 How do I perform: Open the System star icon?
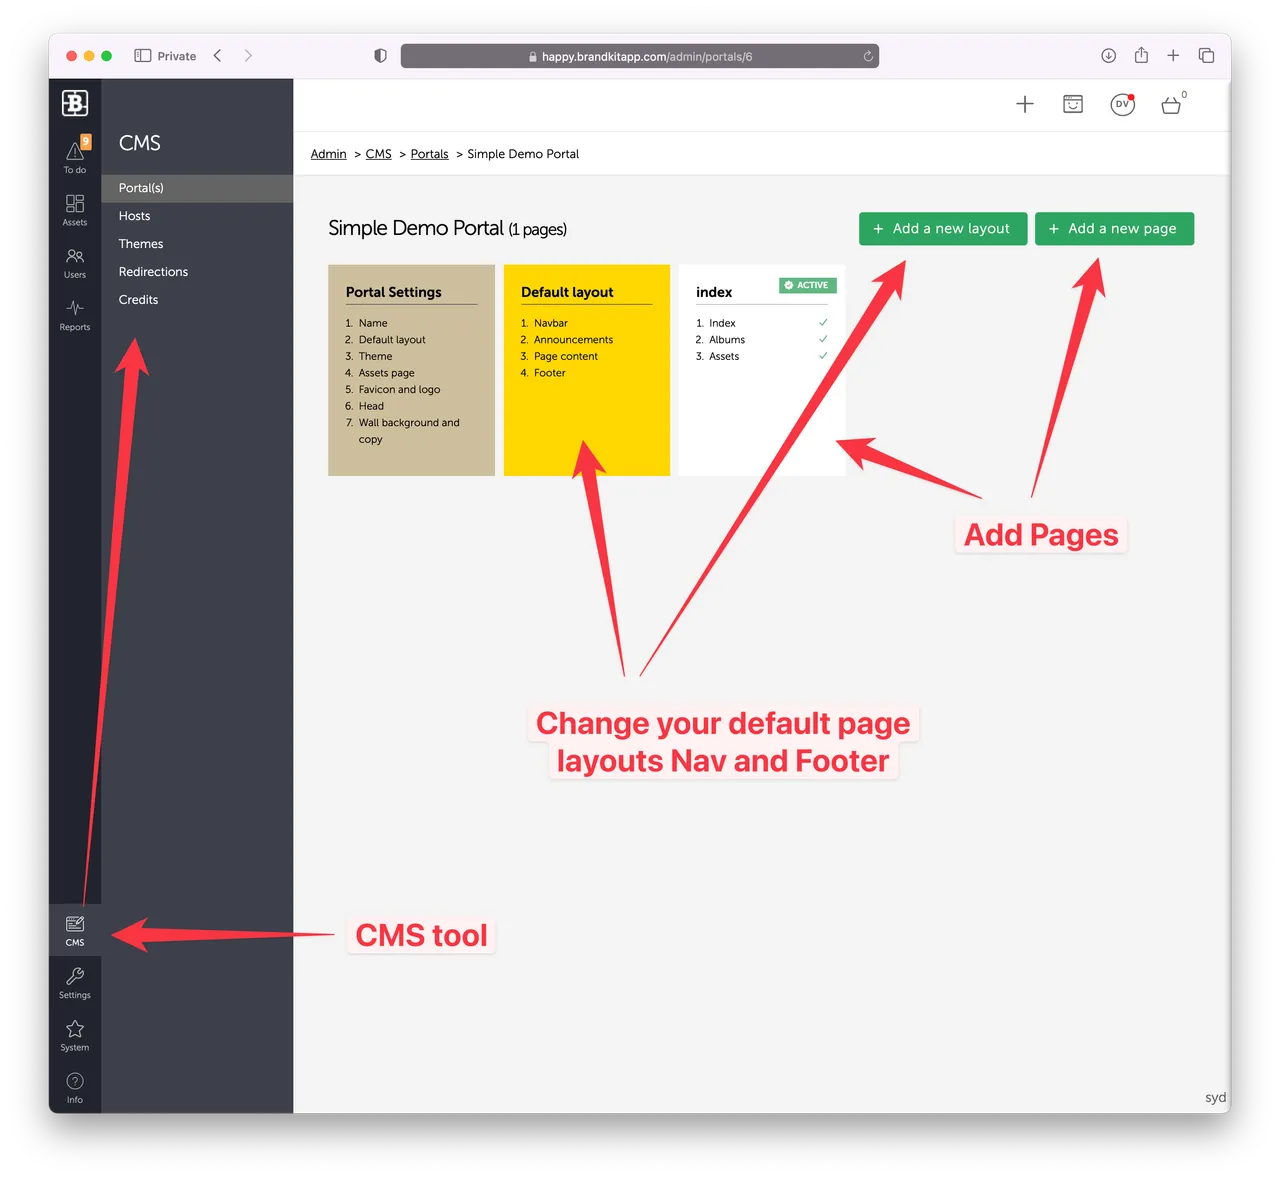coord(75,1034)
